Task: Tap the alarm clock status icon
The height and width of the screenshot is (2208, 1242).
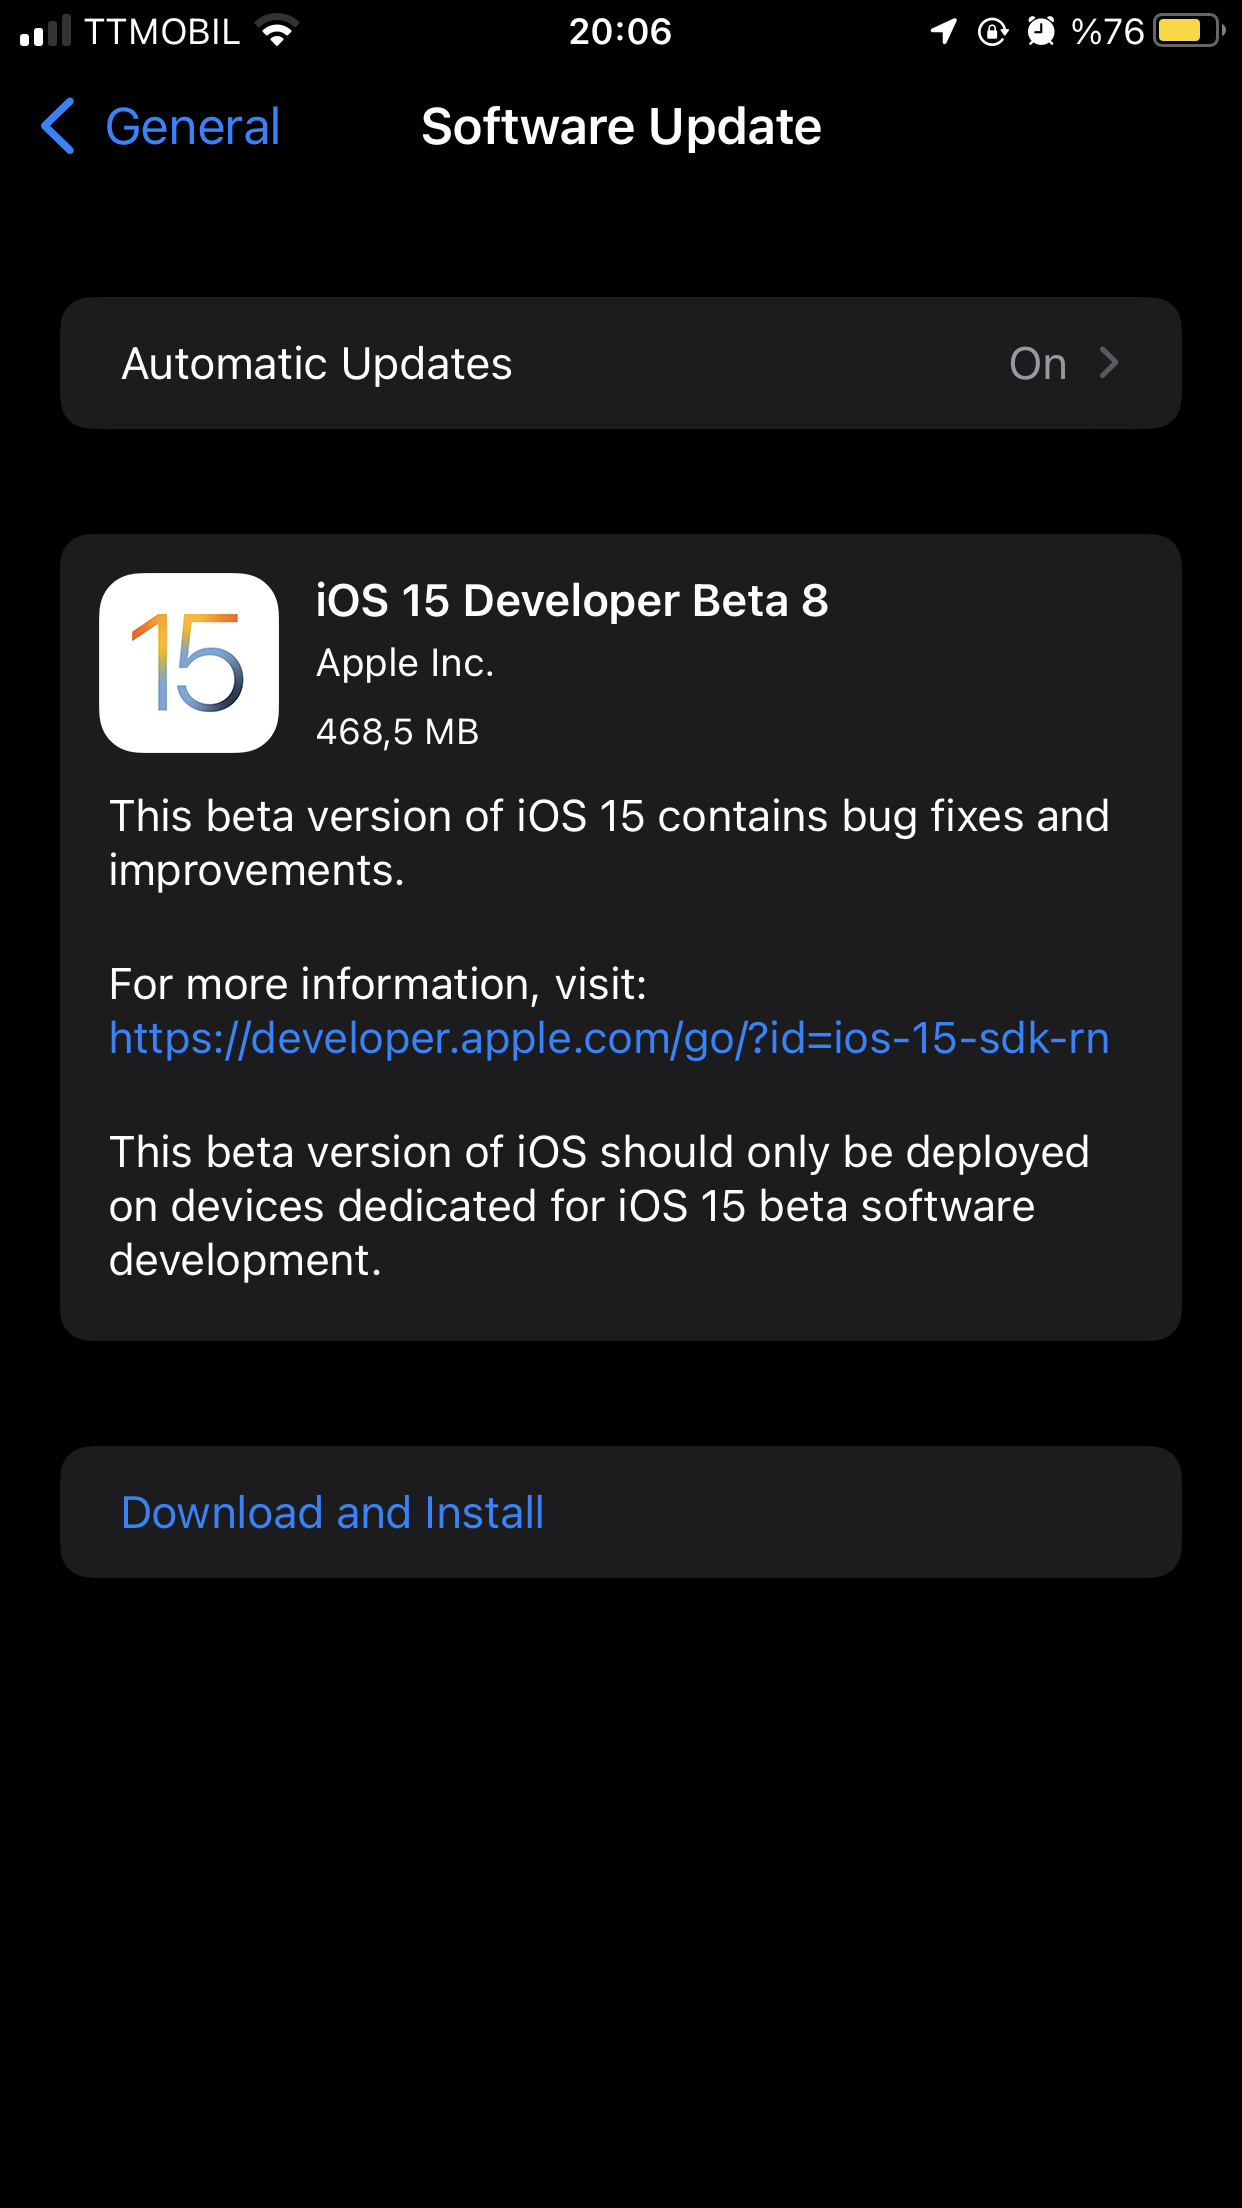Action: (x=1041, y=32)
